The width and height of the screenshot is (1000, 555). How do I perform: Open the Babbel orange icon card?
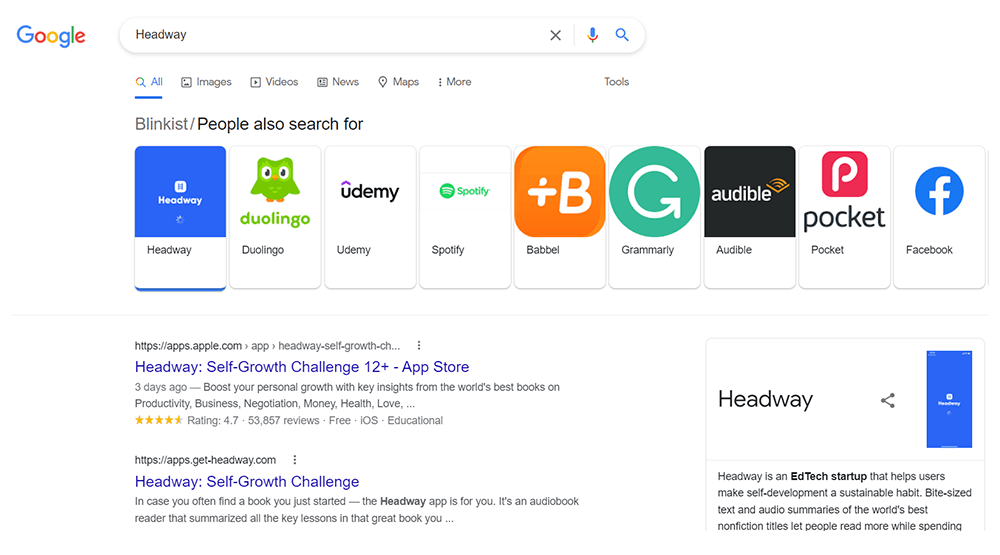560,217
